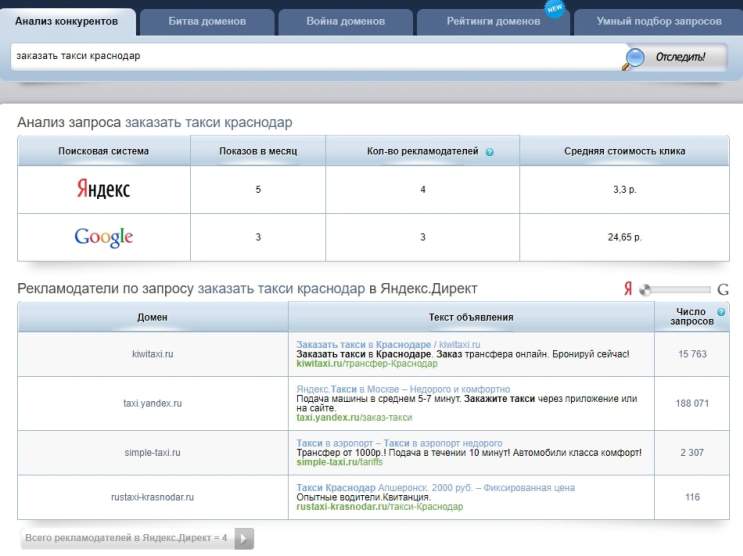Viewport: 743px width, 556px height.
Task: Click the Google logo in the table
Action: [103, 237]
